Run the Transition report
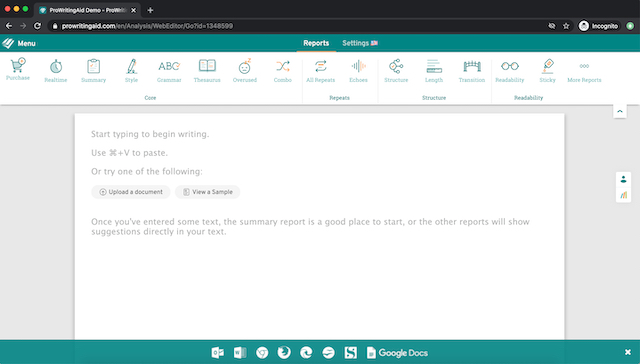Image resolution: width=640 pixels, height=364 pixels. (472, 71)
